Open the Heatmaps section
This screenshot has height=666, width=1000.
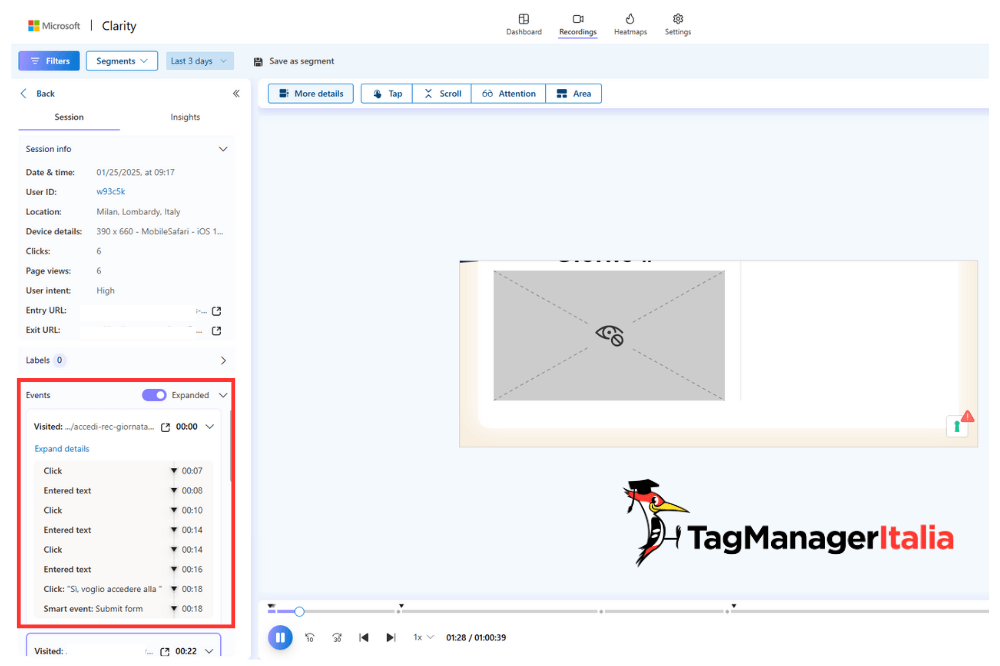click(630, 24)
